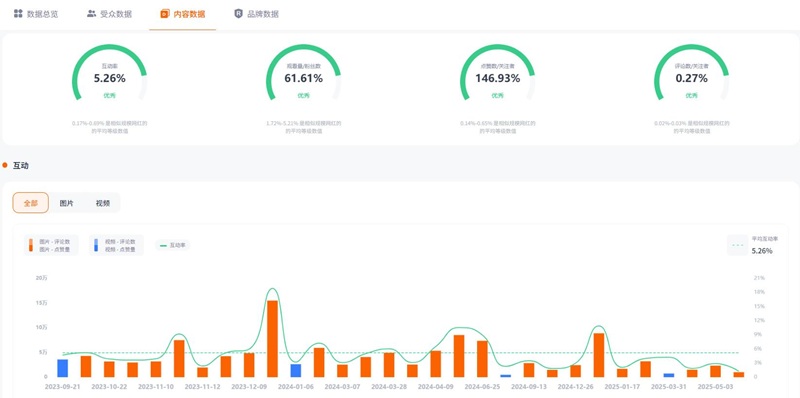800x398 pixels.
Task: Switch to the 受众数据 tab
Action: point(110,14)
